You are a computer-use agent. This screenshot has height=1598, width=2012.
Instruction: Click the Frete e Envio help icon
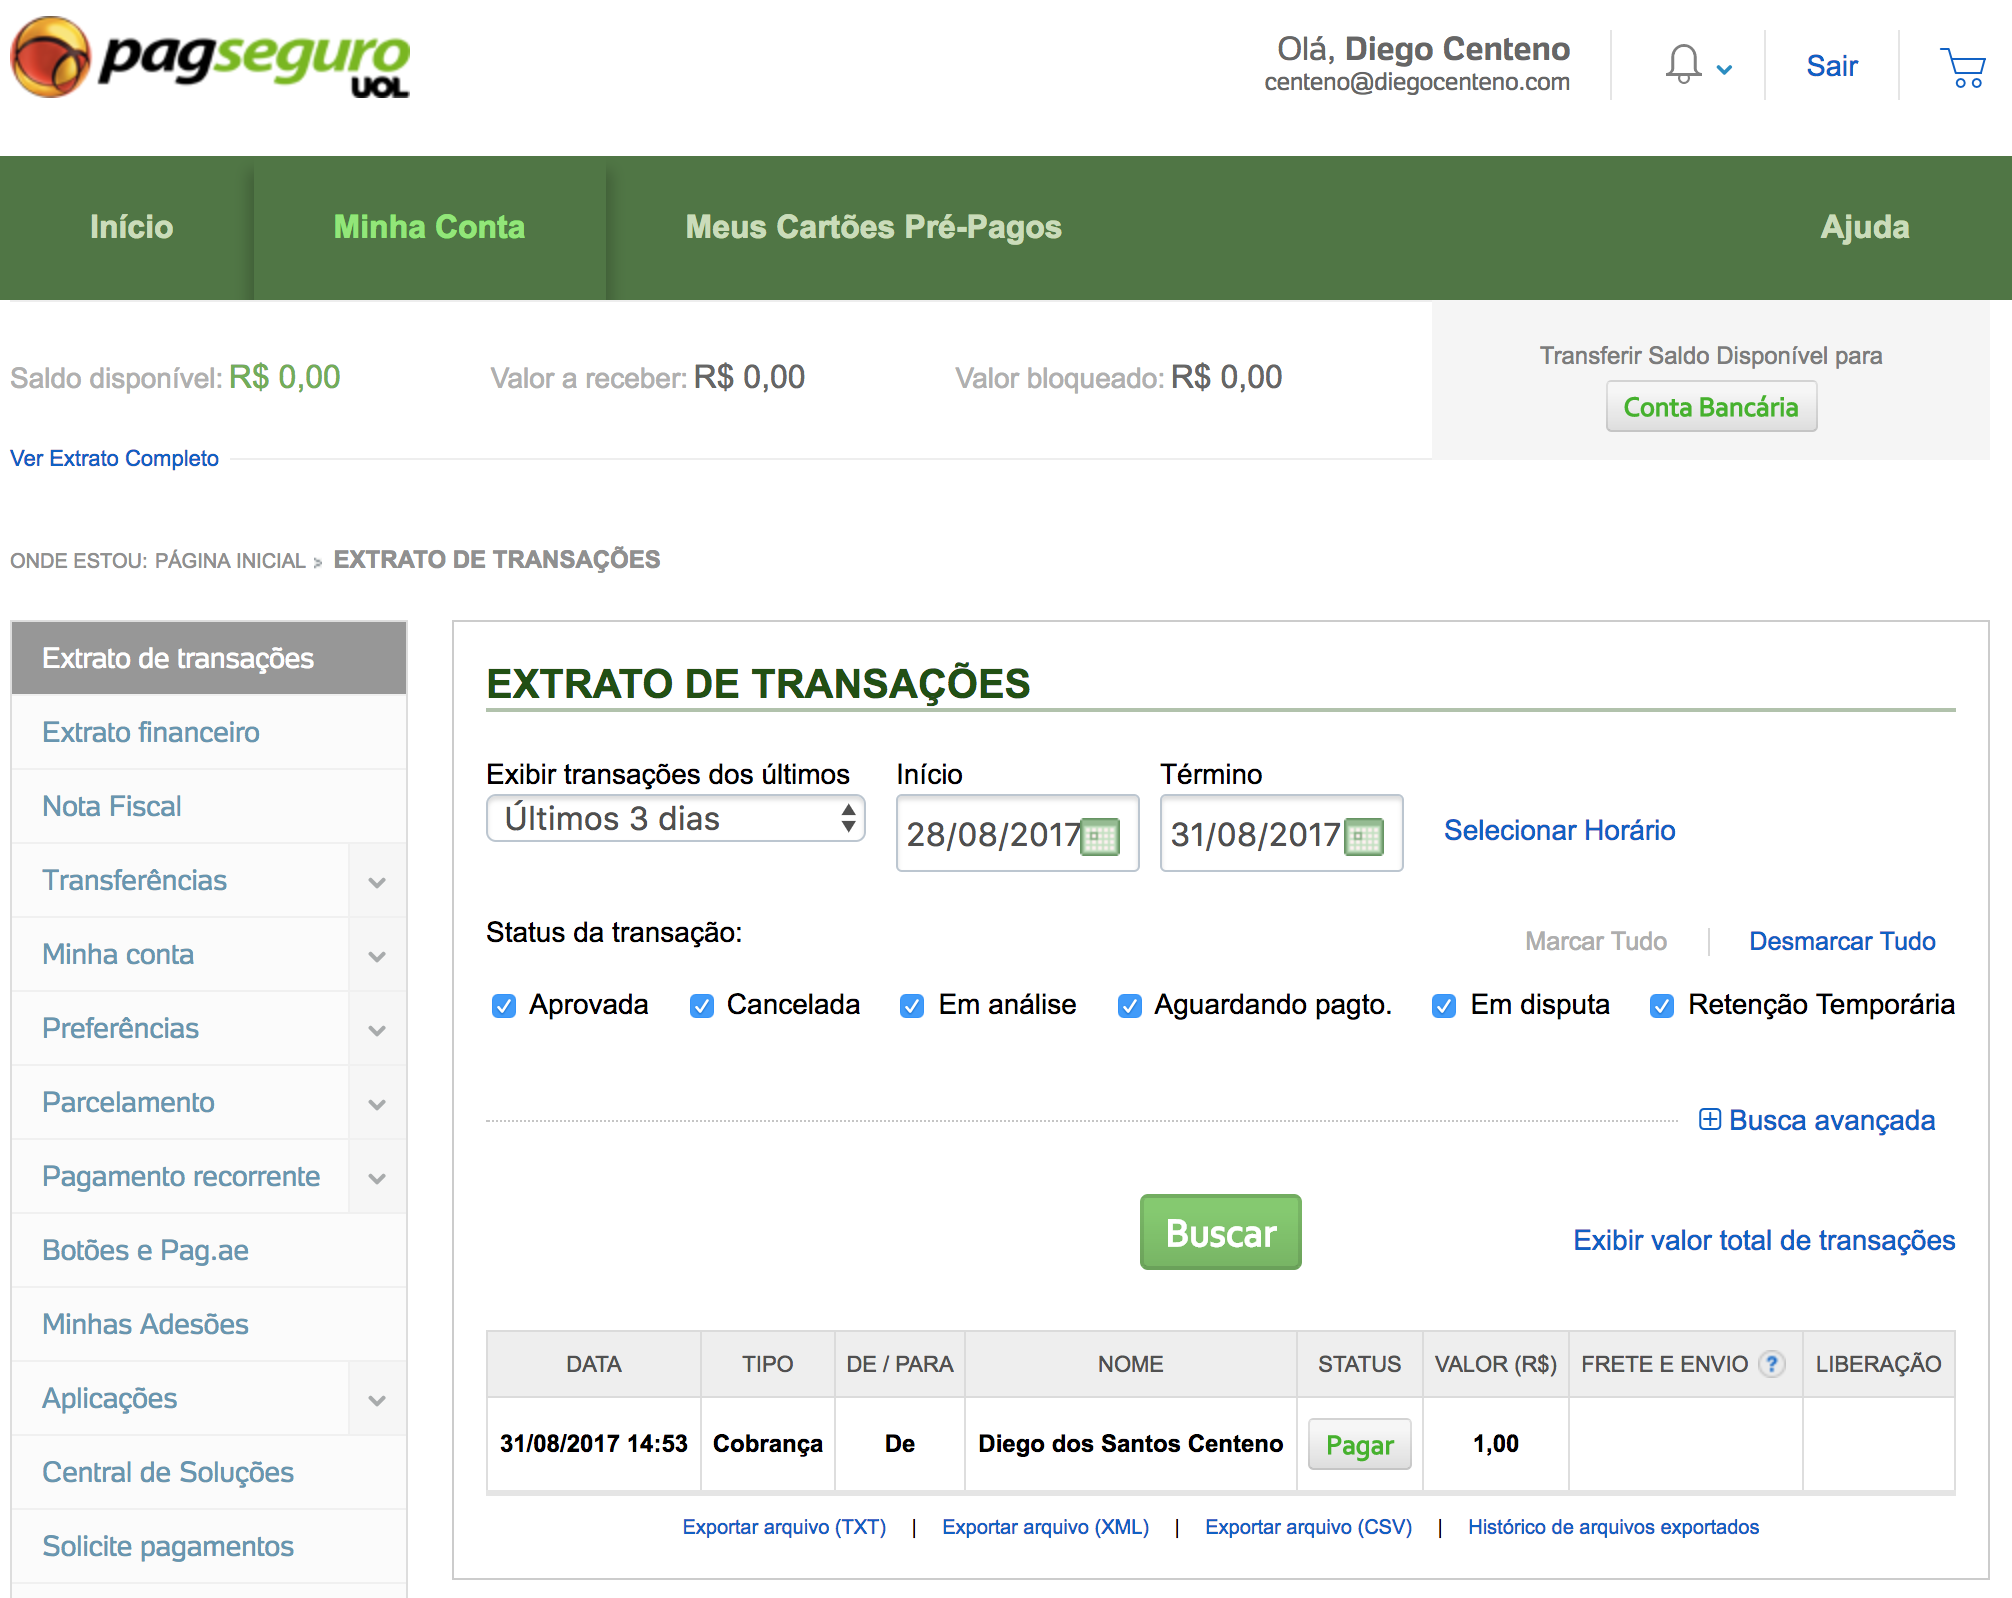(1771, 1364)
